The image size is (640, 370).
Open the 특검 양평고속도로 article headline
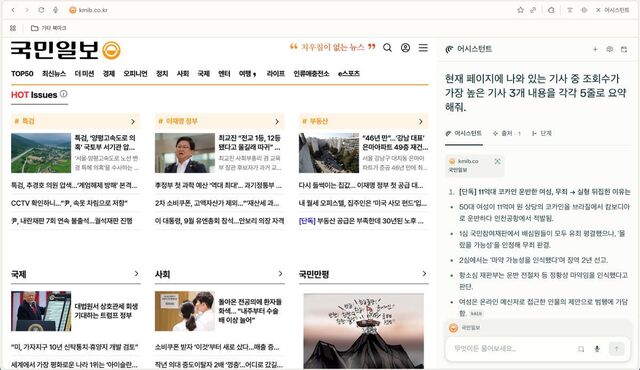(105, 142)
